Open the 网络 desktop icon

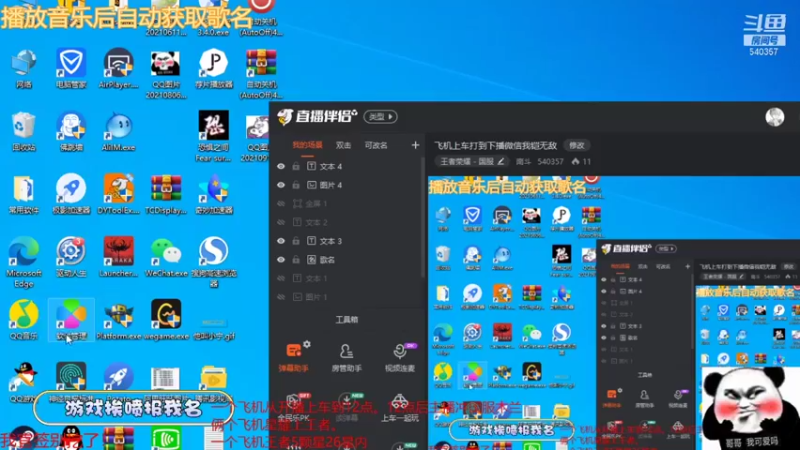[23, 69]
